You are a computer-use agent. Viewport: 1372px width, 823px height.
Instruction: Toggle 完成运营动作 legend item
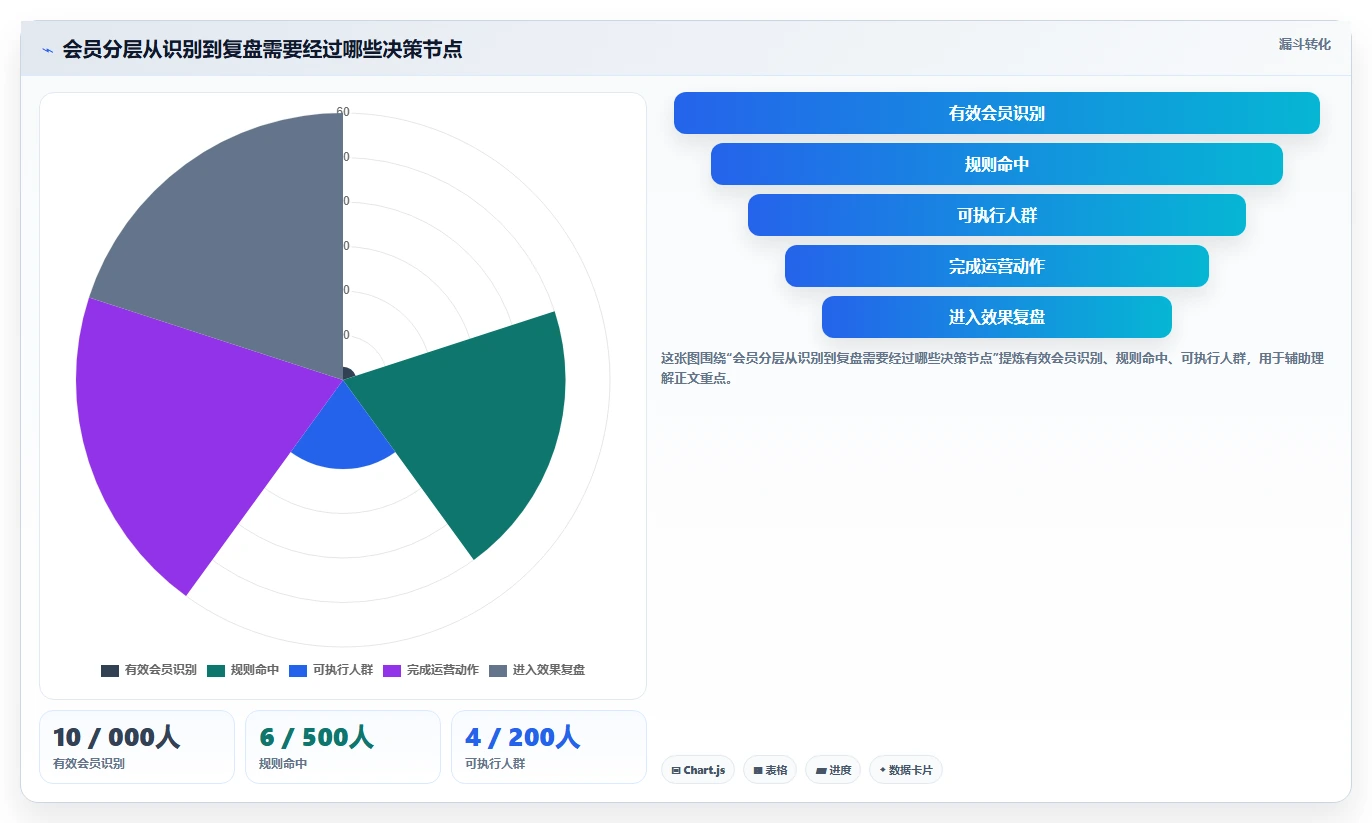431,670
